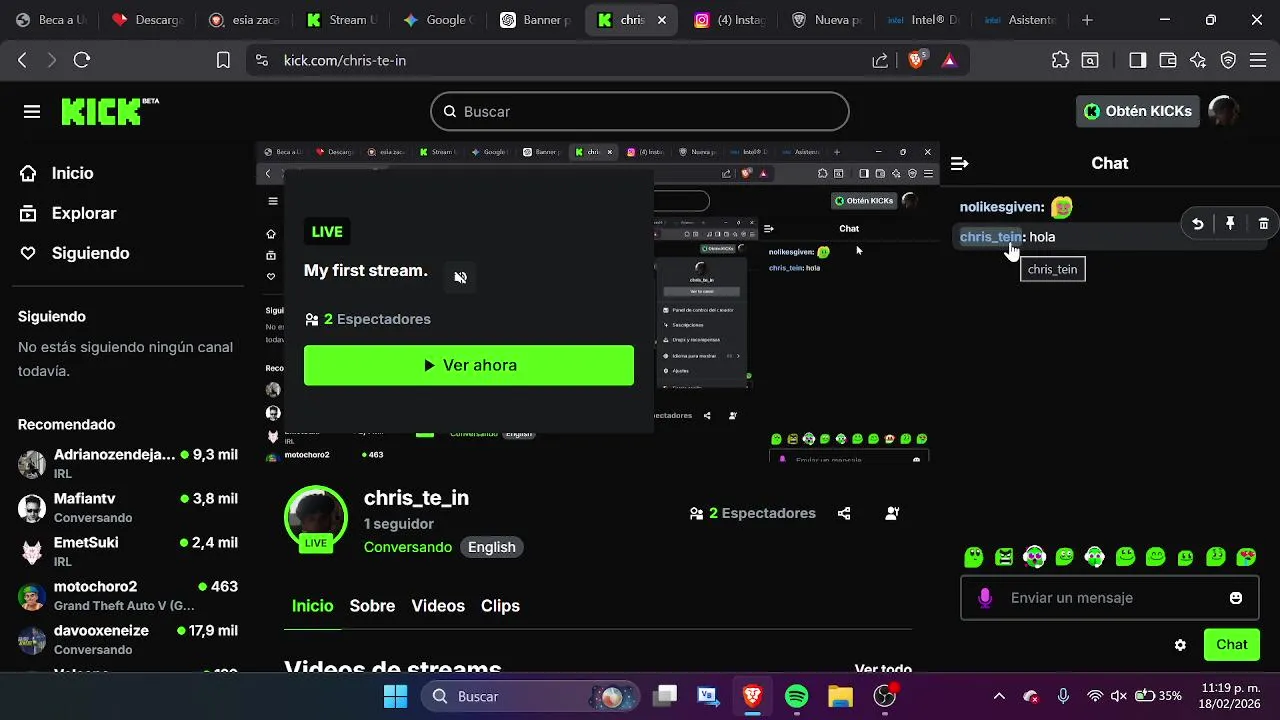Open Adrianozendeja recommended channel

(x=128, y=463)
